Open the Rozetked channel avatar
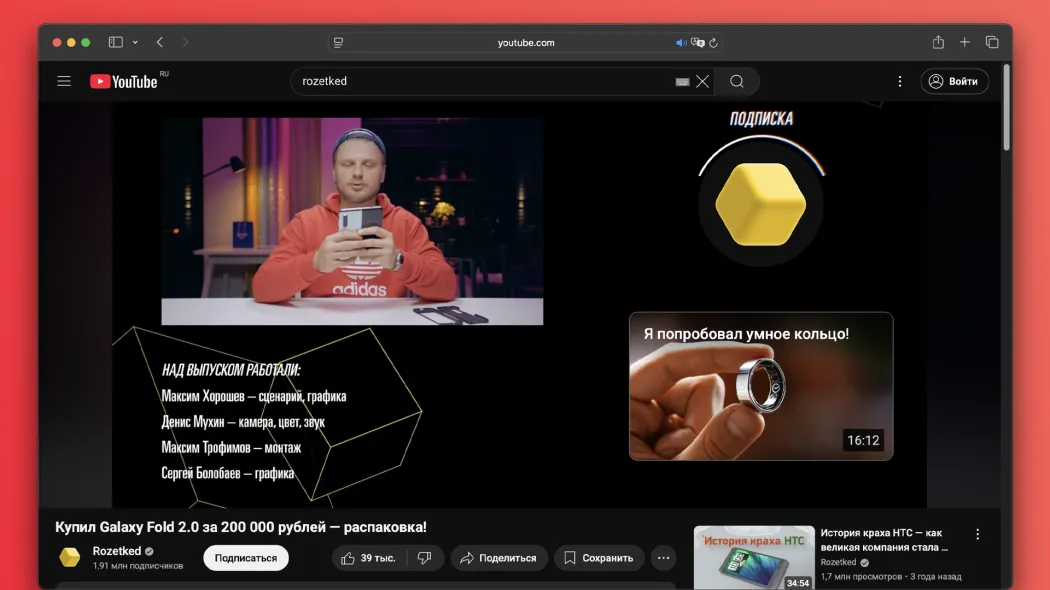The width and height of the screenshot is (1050, 590). point(70,557)
